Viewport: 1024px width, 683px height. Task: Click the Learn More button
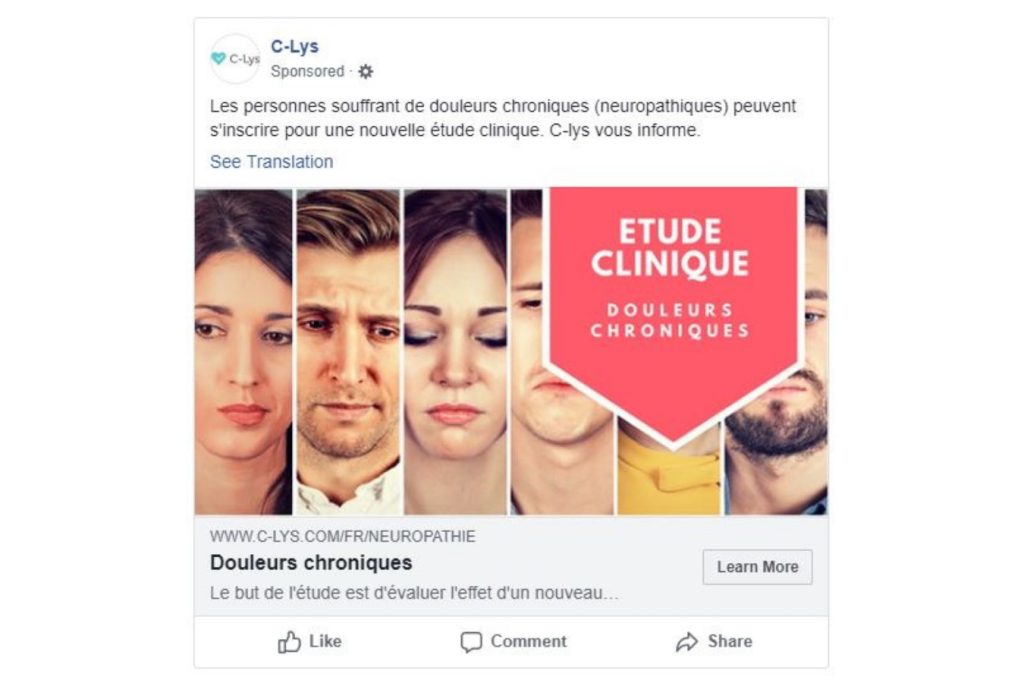click(x=758, y=567)
